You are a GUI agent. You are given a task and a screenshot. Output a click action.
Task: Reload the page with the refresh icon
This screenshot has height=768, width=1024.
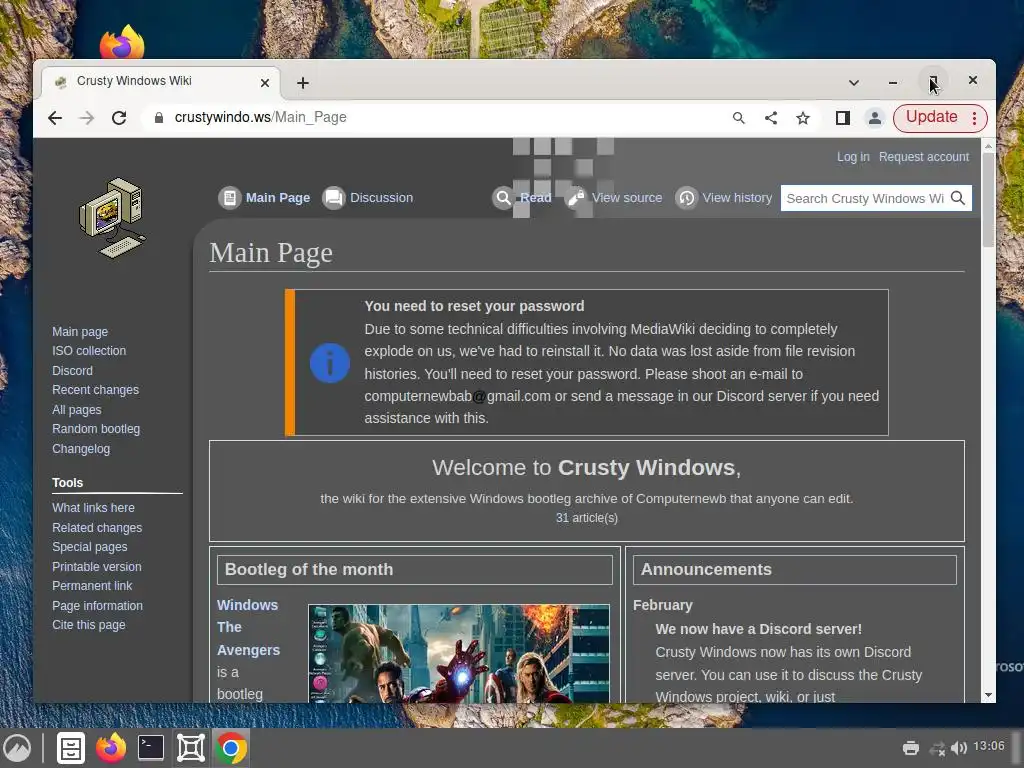tap(119, 118)
